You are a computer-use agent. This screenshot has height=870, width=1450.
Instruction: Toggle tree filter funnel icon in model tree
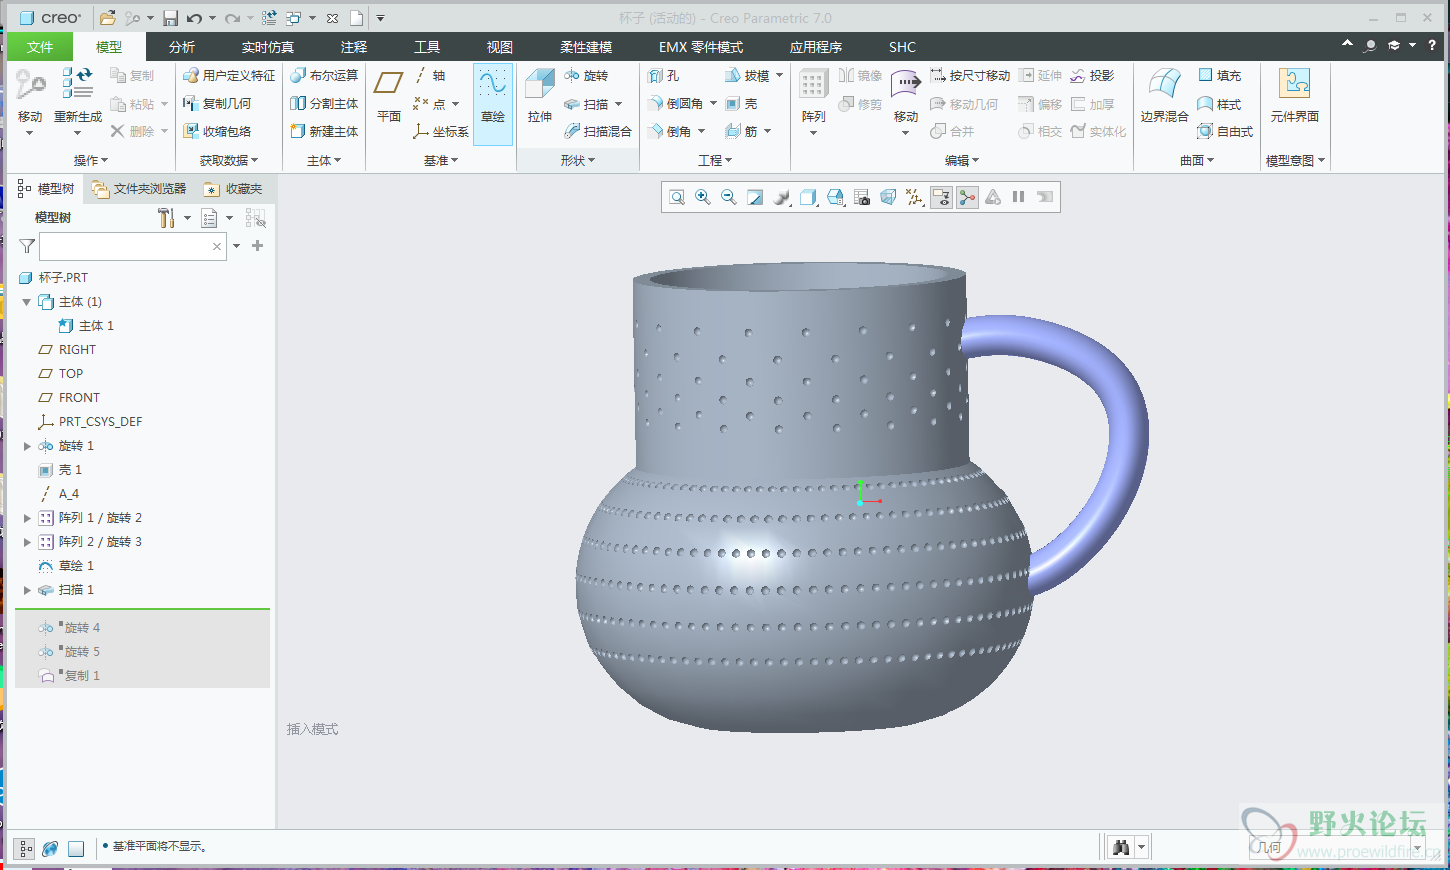[27, 246]
